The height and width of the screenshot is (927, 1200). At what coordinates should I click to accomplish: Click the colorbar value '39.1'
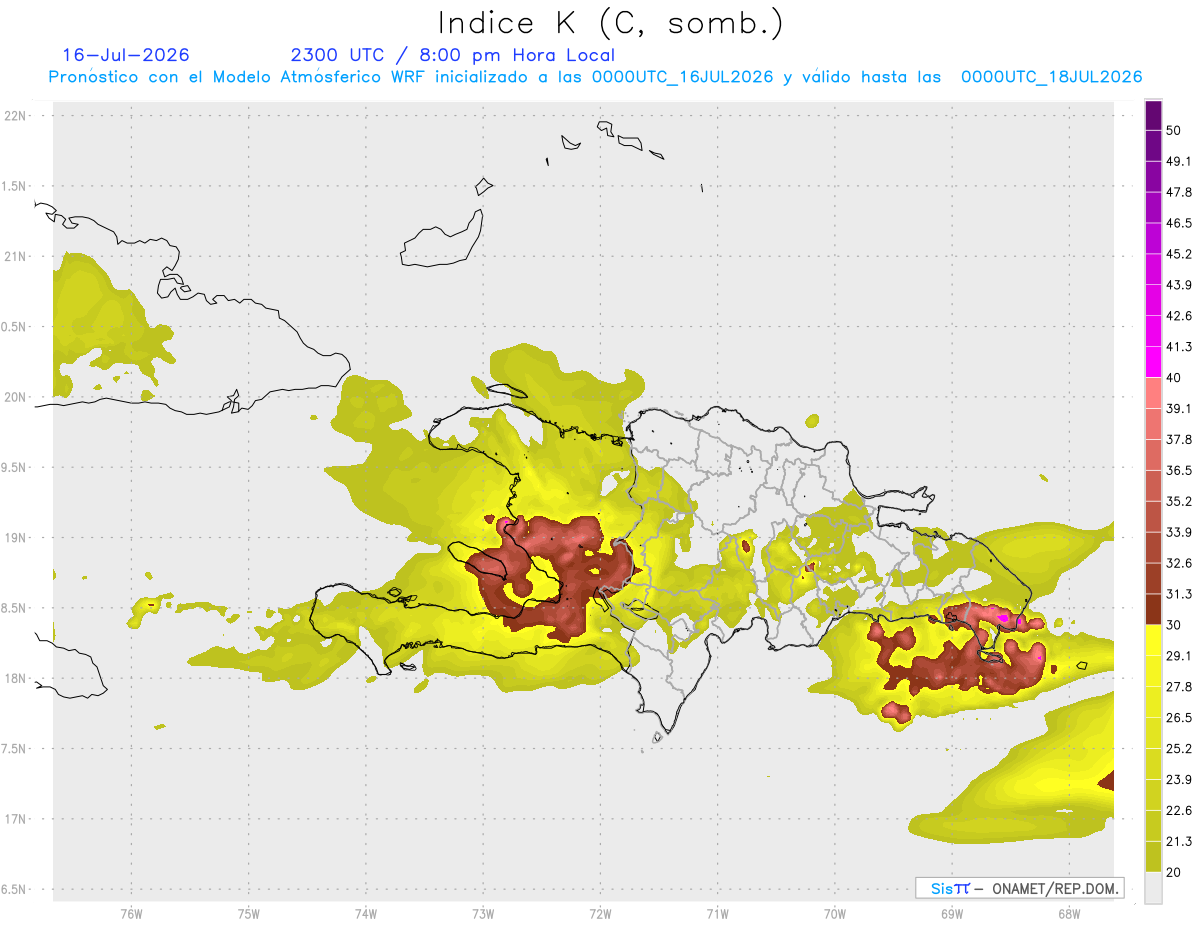pos(1179,409)
